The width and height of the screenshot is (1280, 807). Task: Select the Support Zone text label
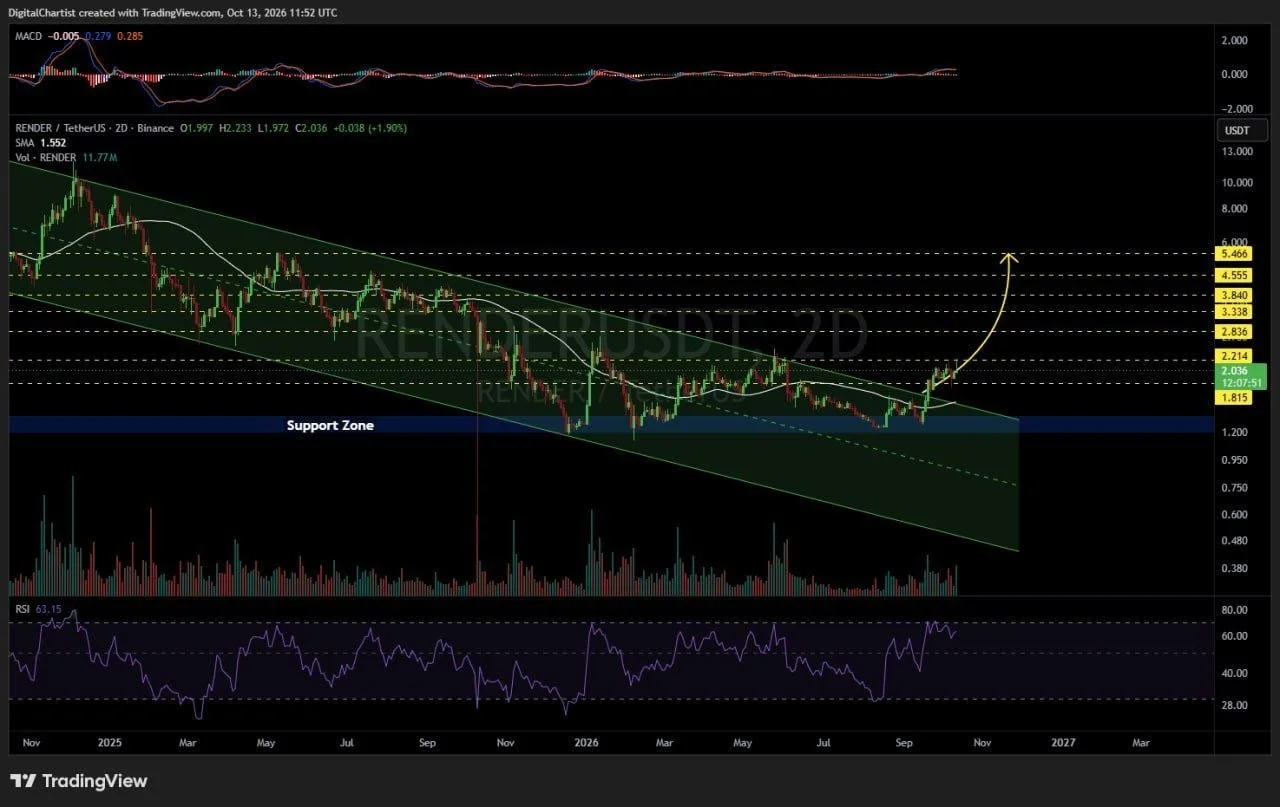tap(330, 425)
